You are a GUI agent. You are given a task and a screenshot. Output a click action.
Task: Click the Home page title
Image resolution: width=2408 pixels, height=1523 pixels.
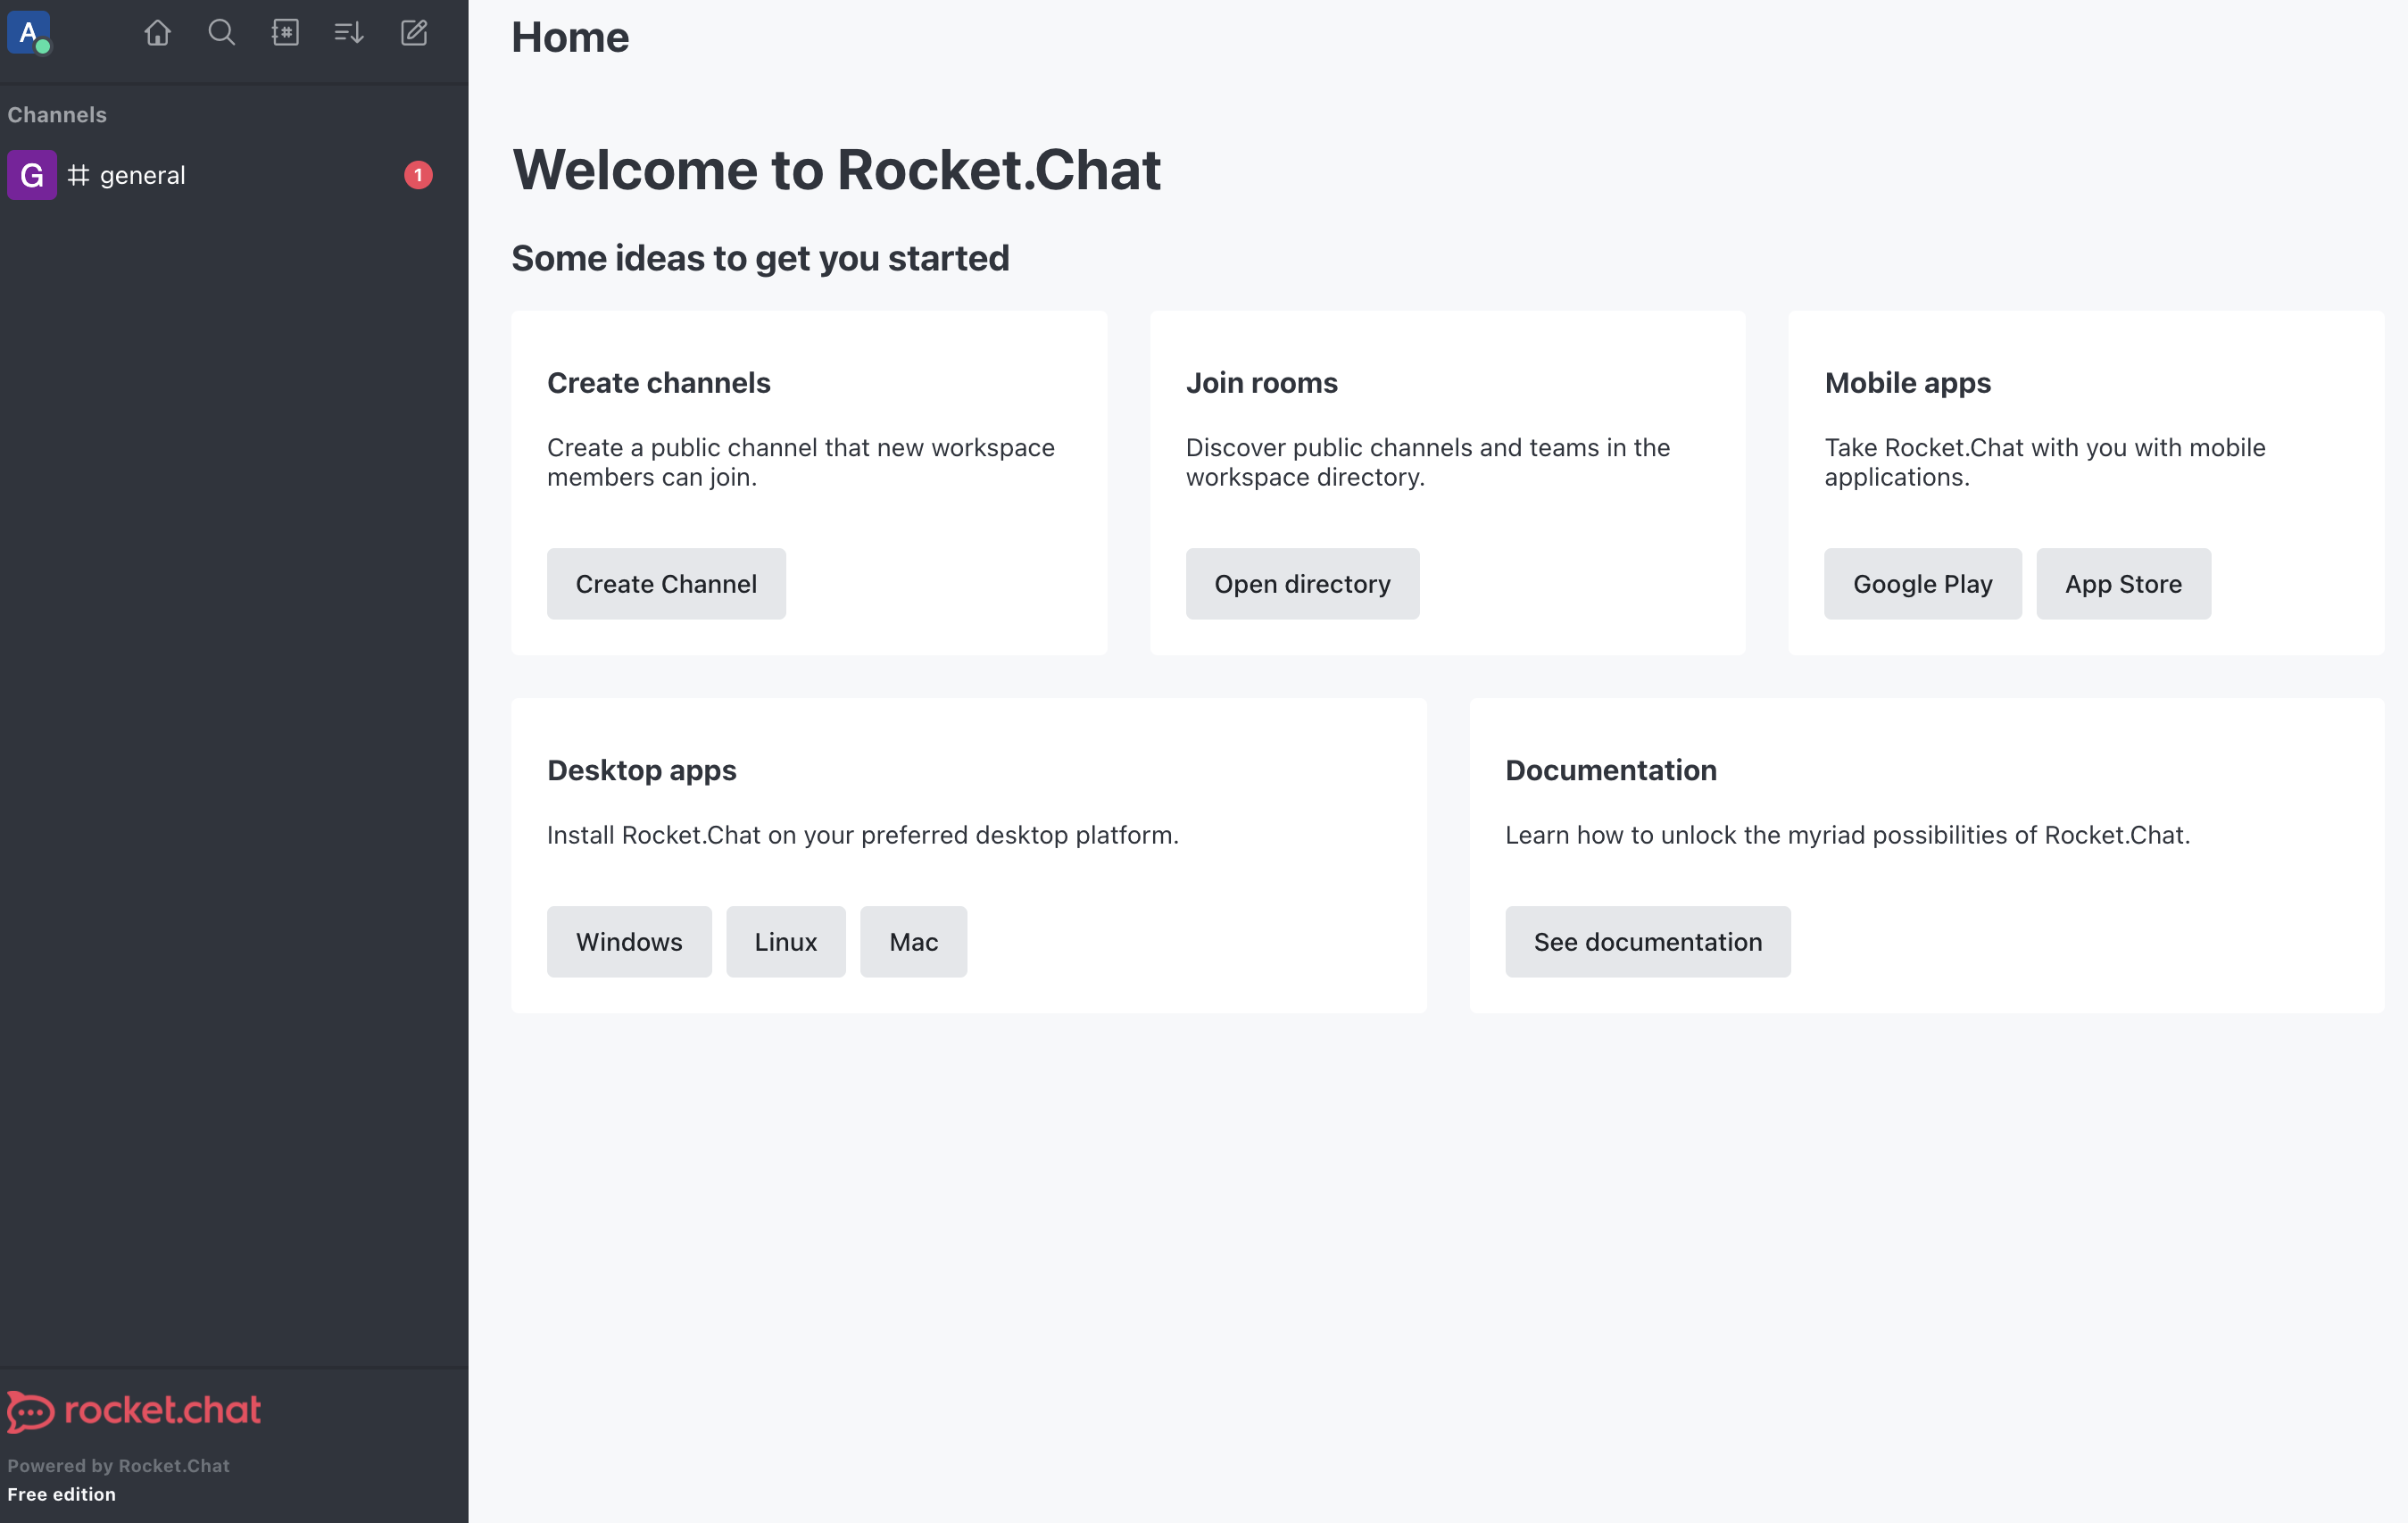coord(570,37)
